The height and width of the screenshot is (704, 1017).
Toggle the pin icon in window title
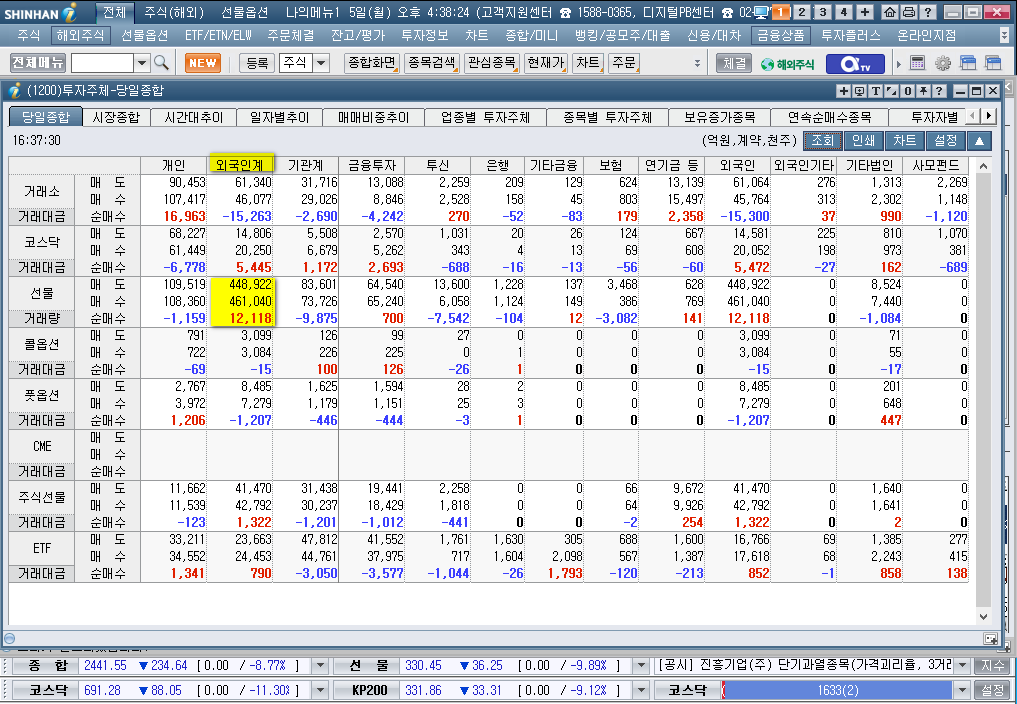pyautogui.click(x=923, y=91)
